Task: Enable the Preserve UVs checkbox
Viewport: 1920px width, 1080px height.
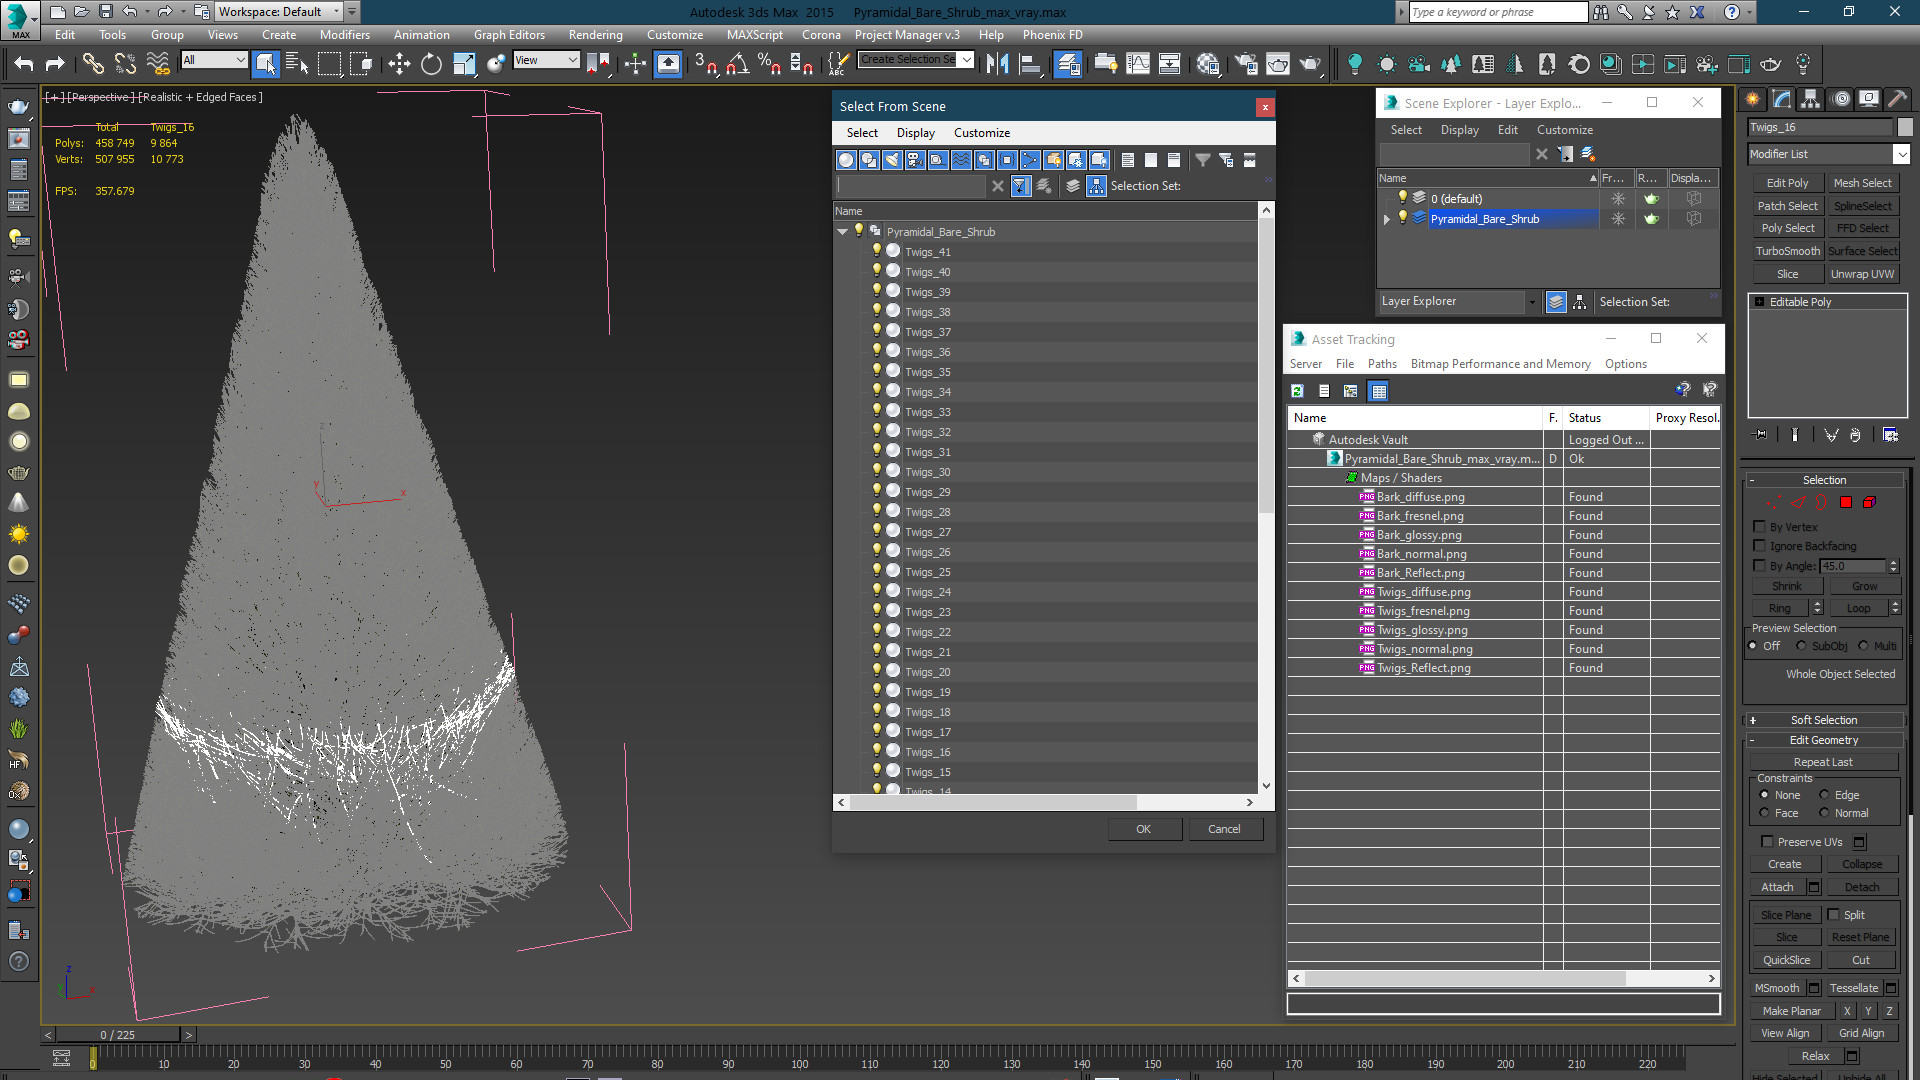Action: [x=1767, y=842]
